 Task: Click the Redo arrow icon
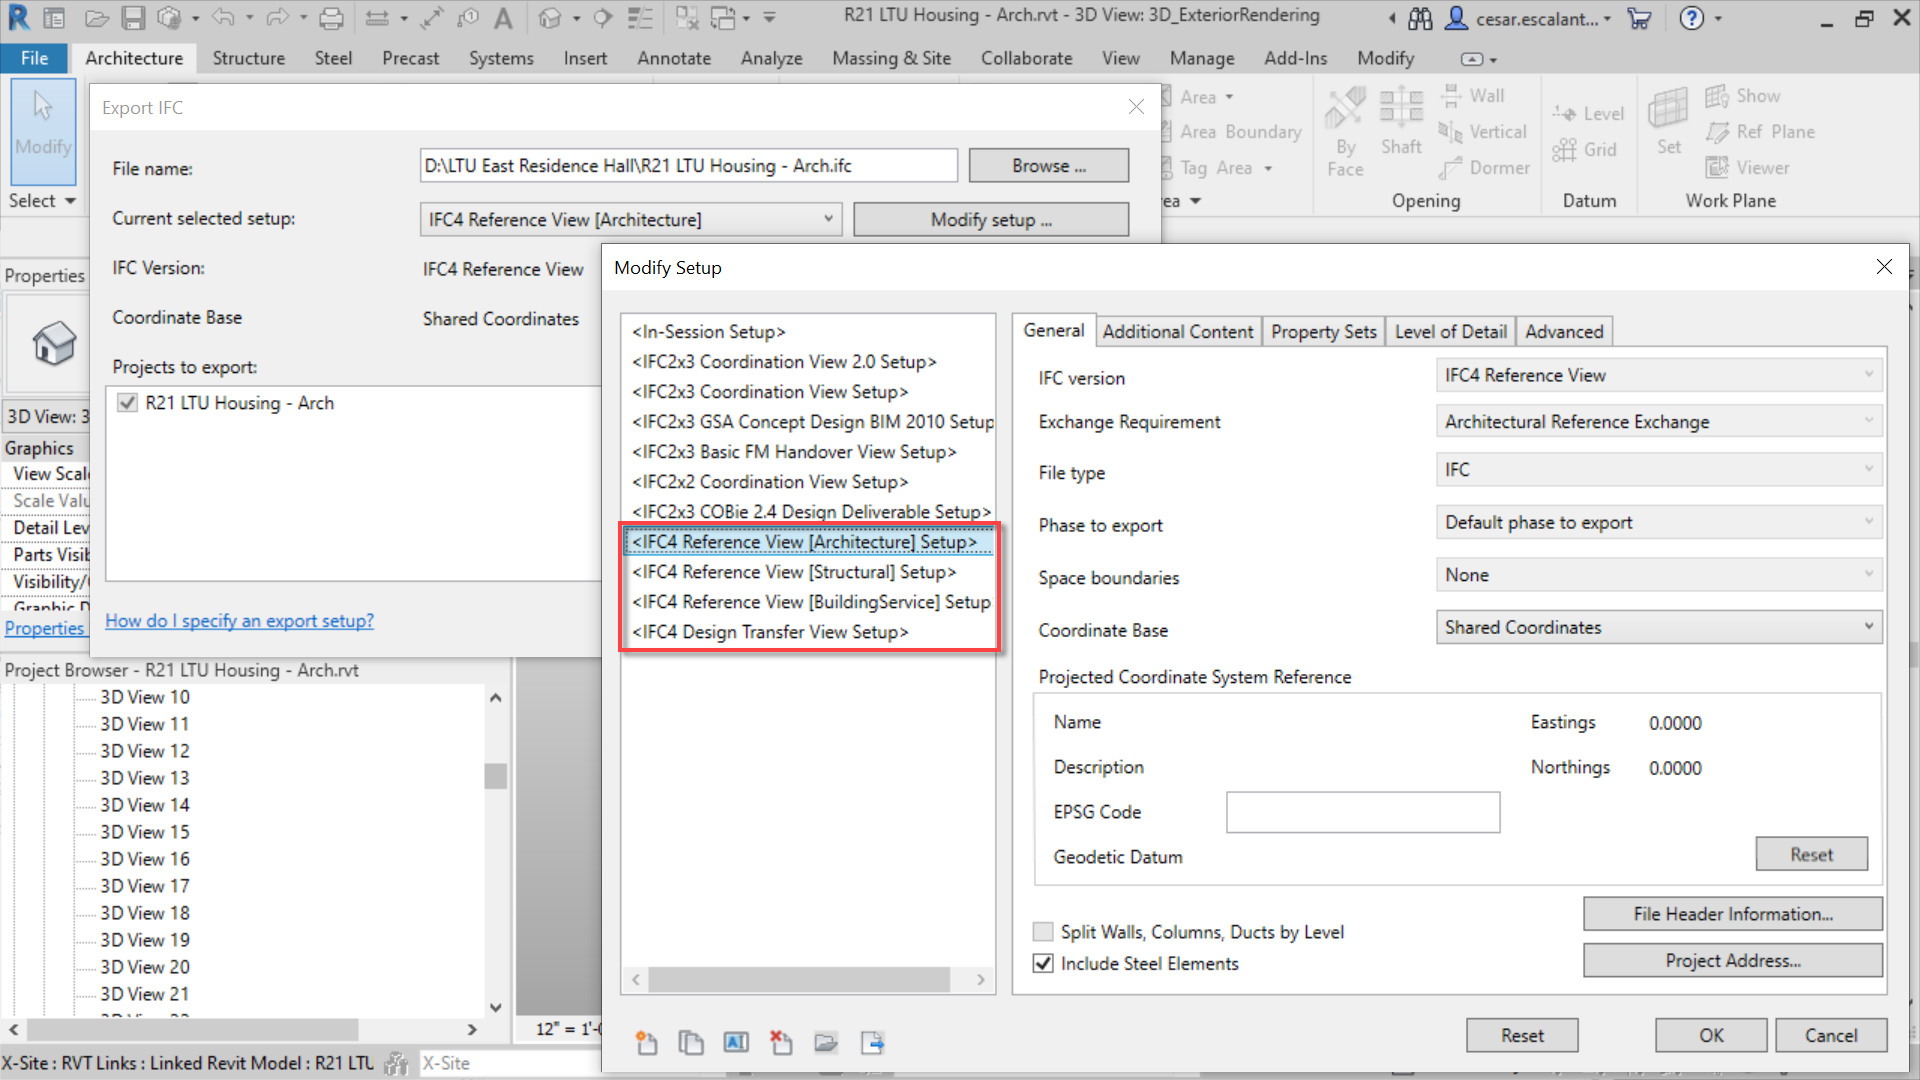pos(277,17)
